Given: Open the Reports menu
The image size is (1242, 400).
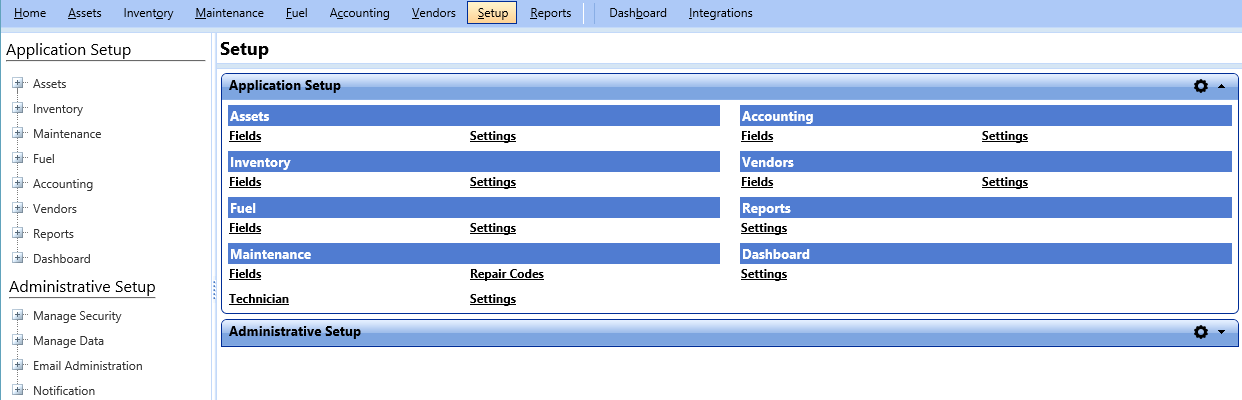Looking at the screenshot, I should (x=551, y=13).
